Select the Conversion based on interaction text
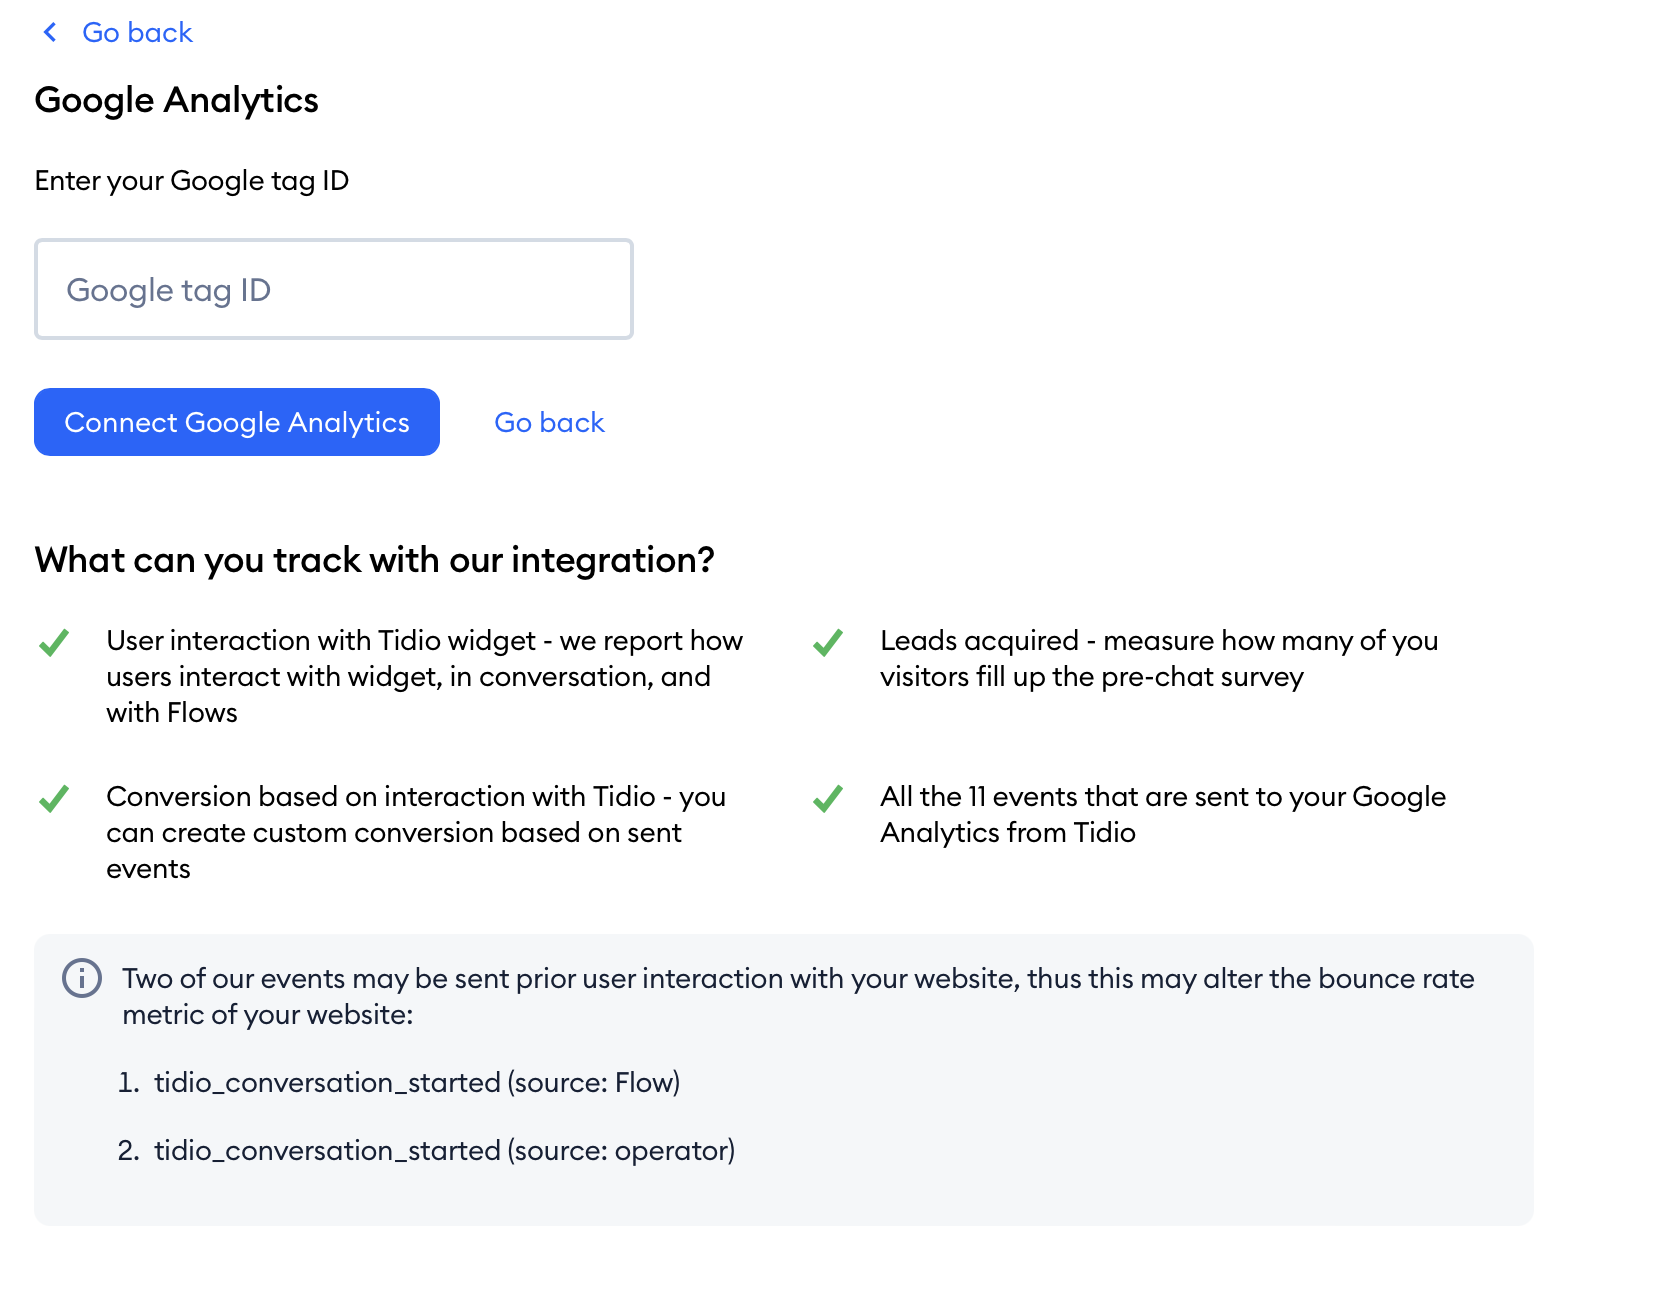This screenshot has height=1298, width=1668. click(x=416, y=832)
